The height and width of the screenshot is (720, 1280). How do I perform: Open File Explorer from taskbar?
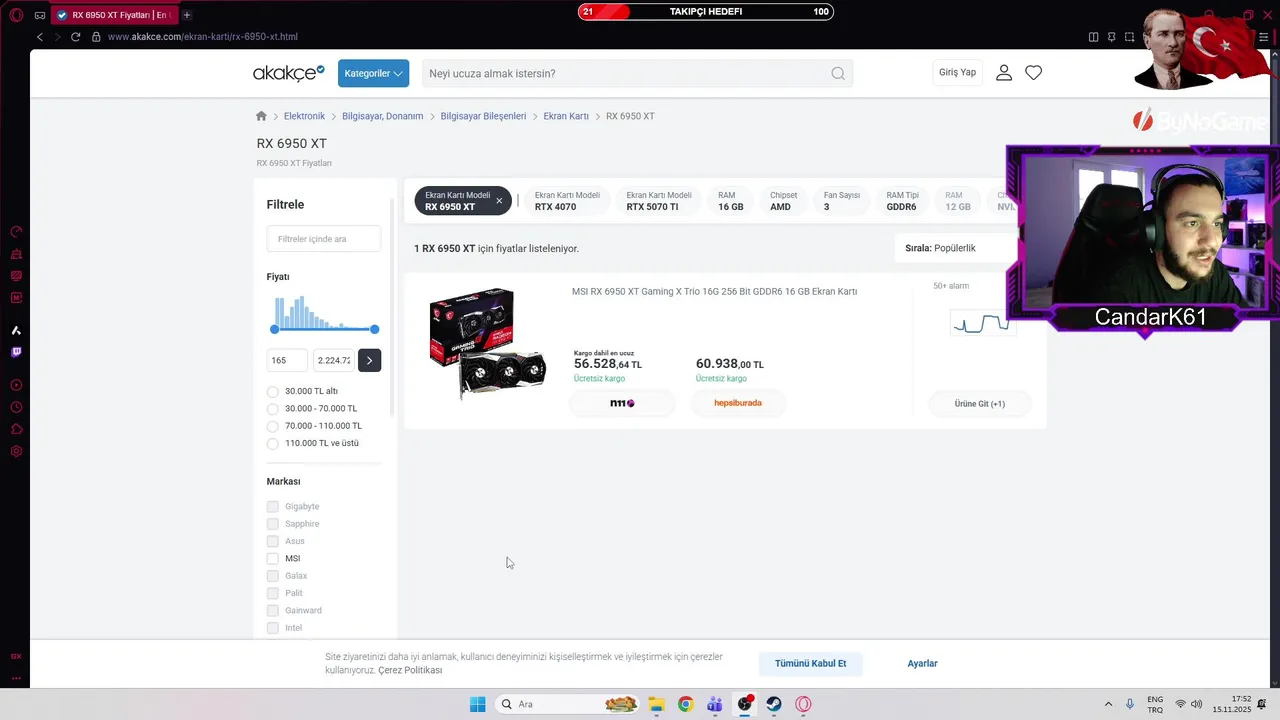coord(656,704)
